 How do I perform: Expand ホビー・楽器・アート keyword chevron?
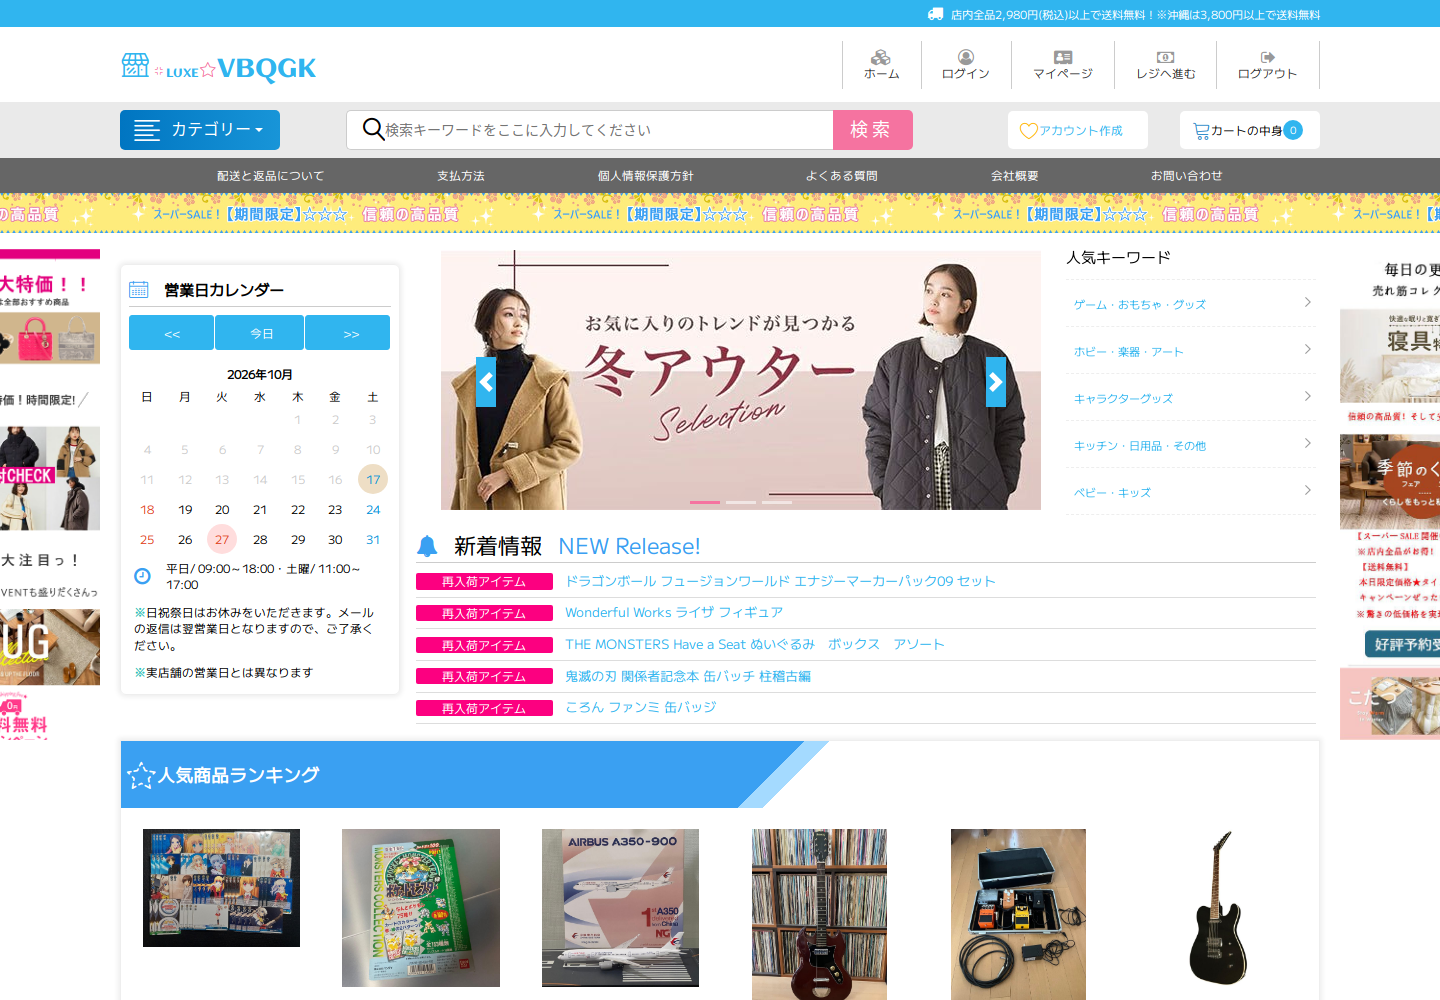1307,349
